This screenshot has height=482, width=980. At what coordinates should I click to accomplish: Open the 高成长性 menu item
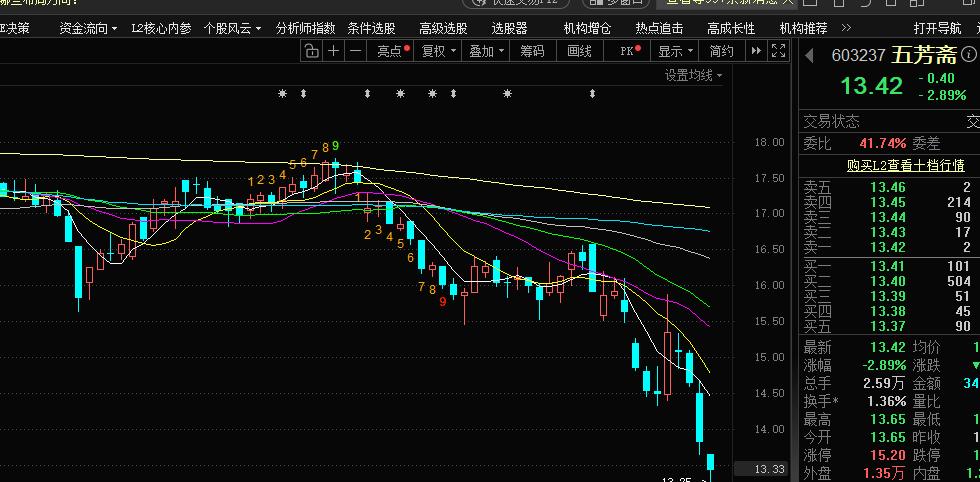click(x=731, y=28)
